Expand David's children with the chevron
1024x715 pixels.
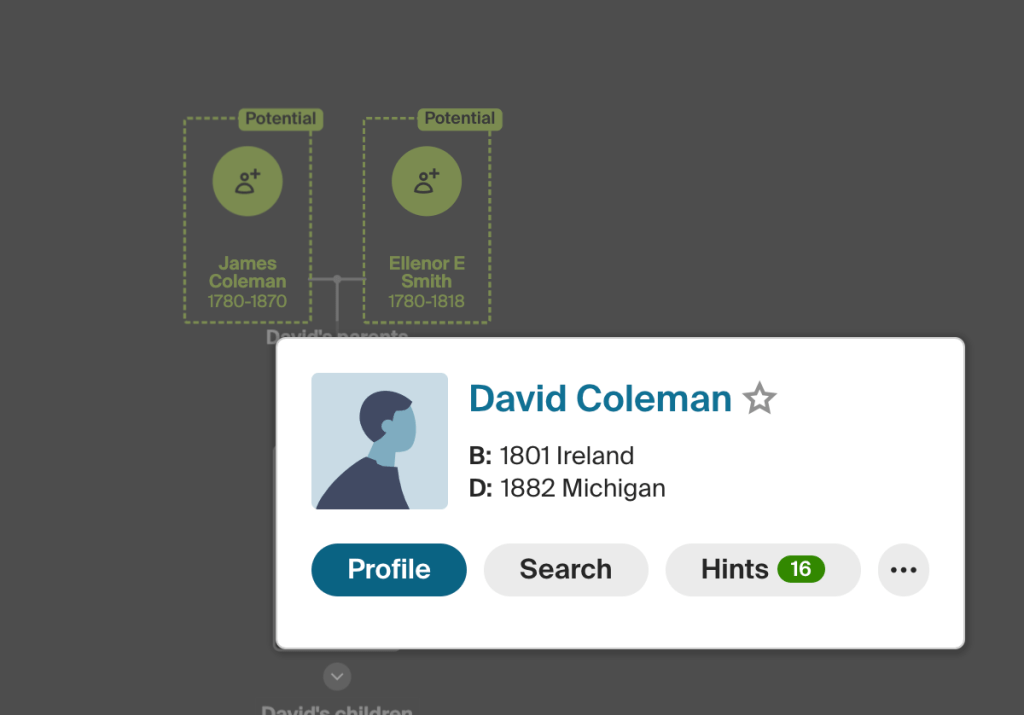coord(337,677)
